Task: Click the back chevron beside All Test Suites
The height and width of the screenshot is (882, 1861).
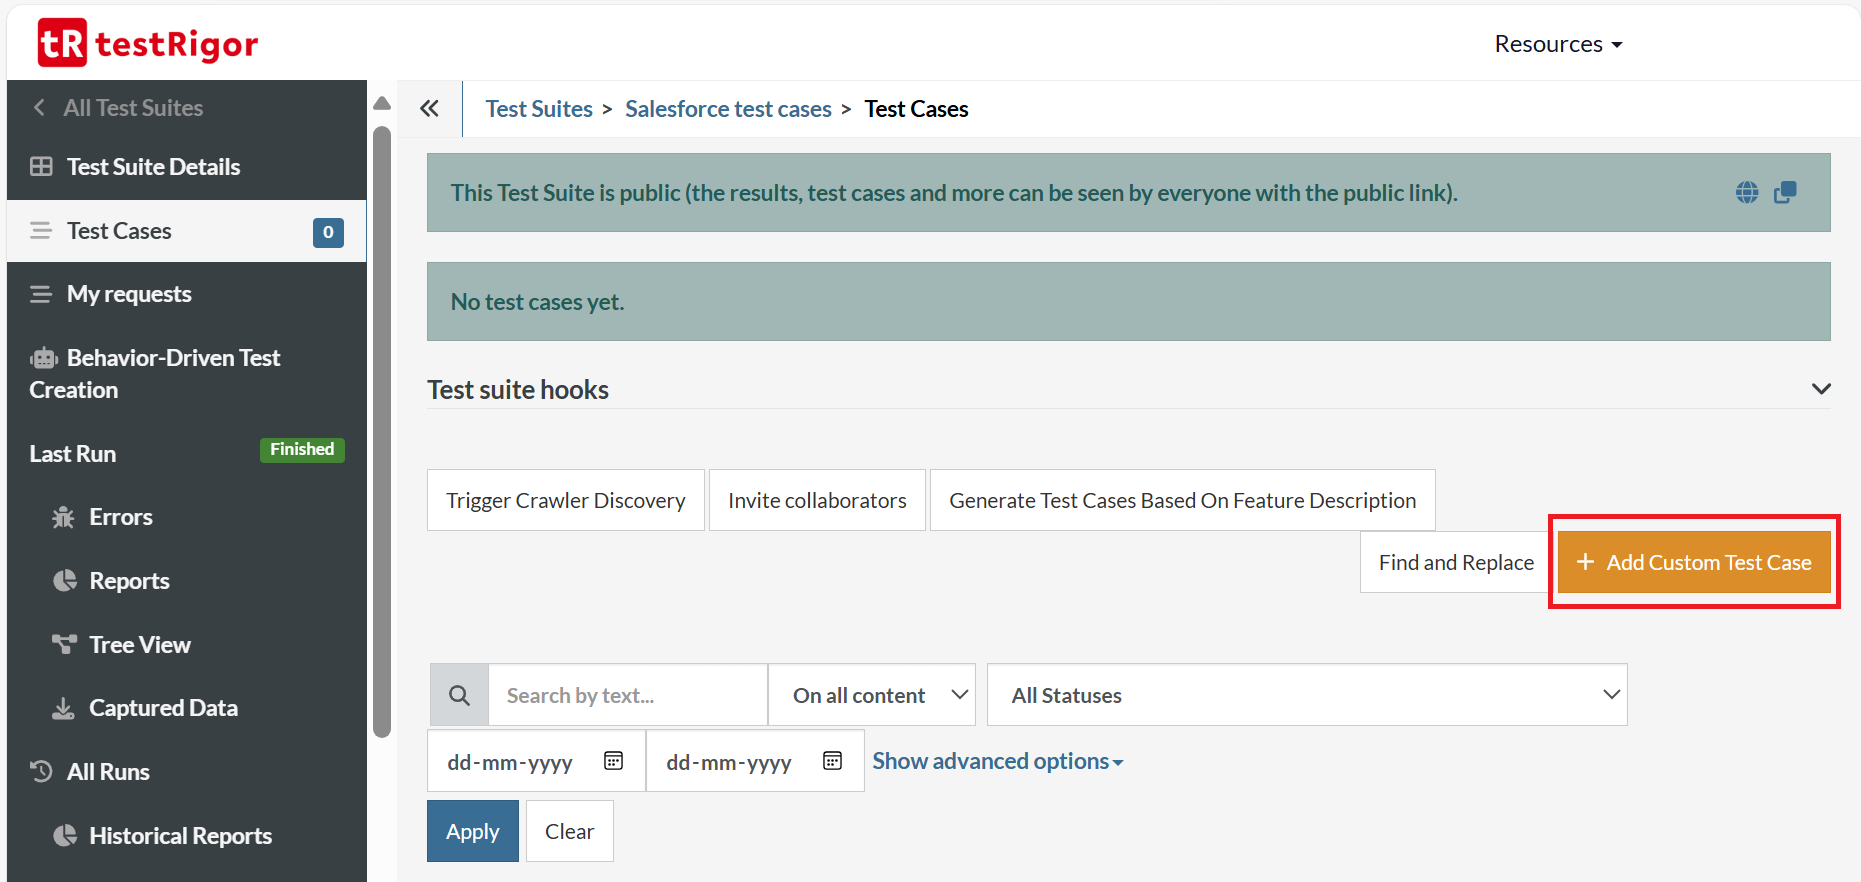Action: [39, 107]
